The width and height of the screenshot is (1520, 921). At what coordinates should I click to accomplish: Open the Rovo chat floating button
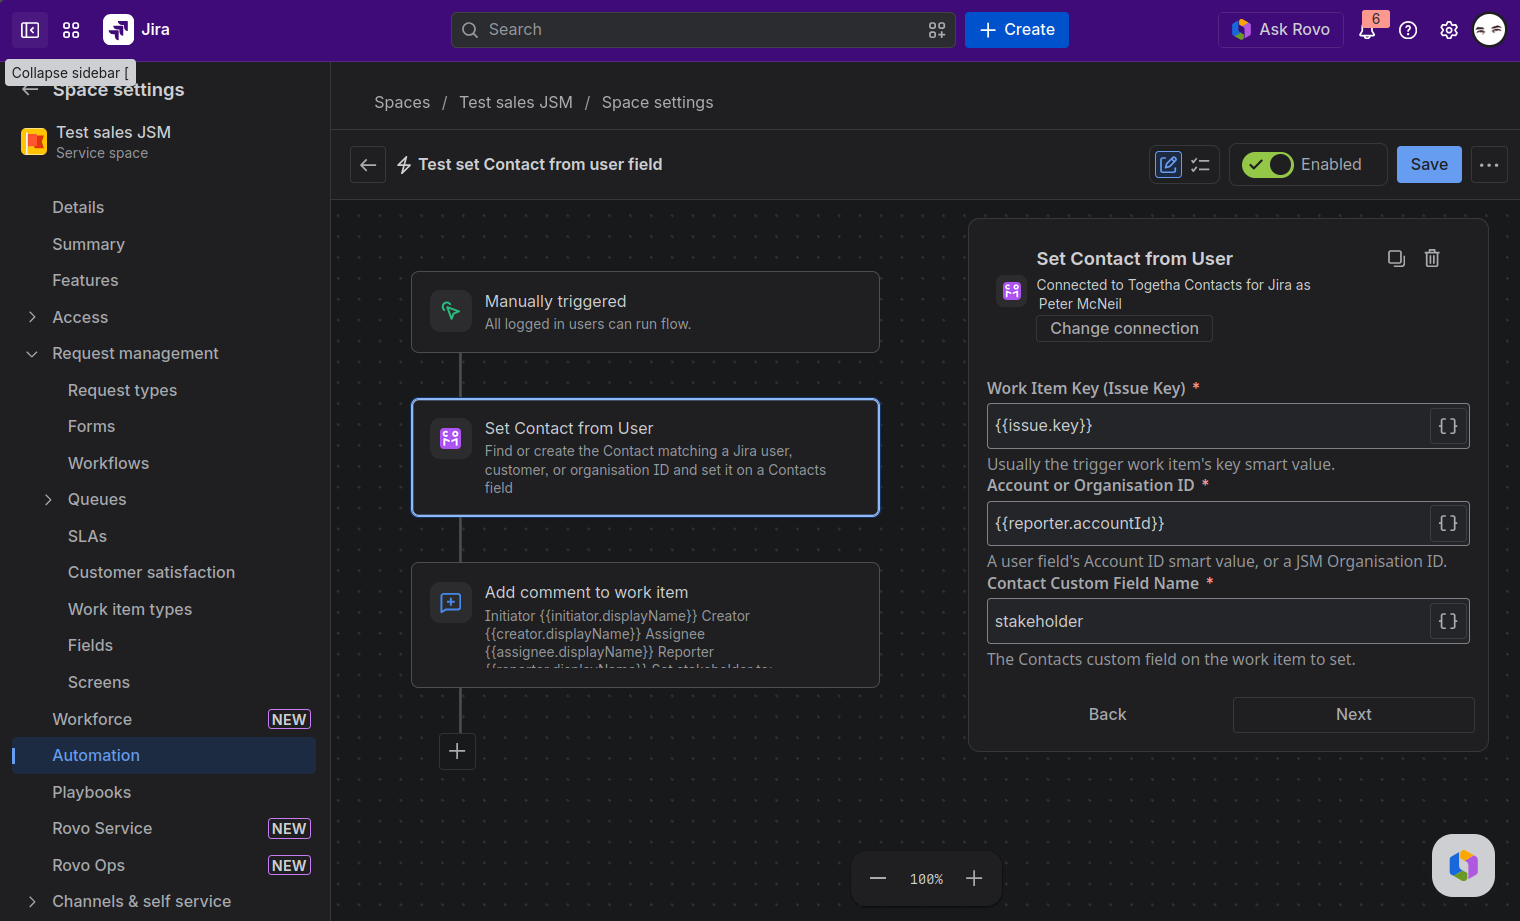(x=1463, y=865)
